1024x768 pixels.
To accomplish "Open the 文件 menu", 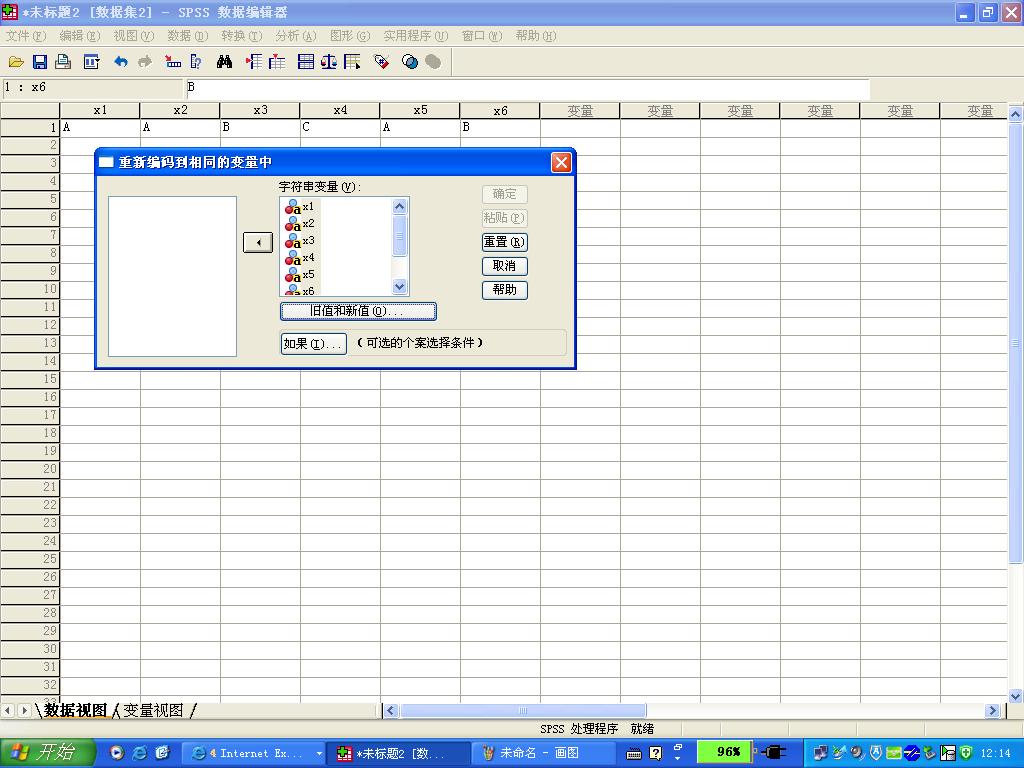I will [x=26, y=36].
